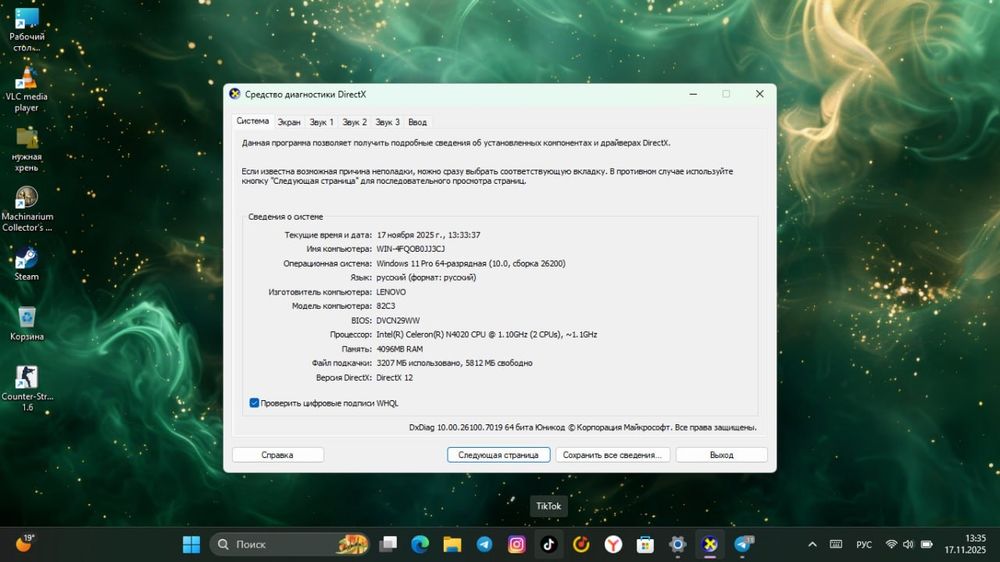Launch VLC media player desktop icon
The width and height of the screenshot is (1000, 562).
[x=27, y=89]
